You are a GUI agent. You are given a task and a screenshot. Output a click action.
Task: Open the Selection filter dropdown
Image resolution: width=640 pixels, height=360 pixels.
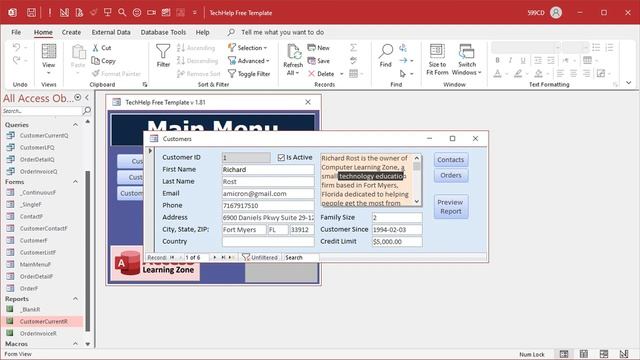247,48
